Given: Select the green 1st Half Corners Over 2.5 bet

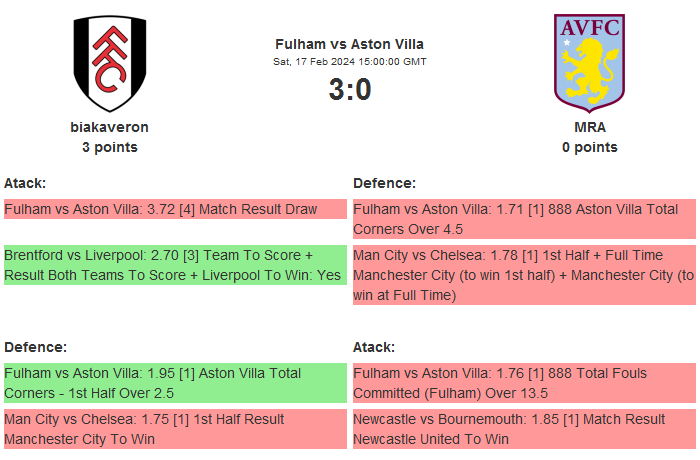Looking at the screenshot, I should 175,384.
